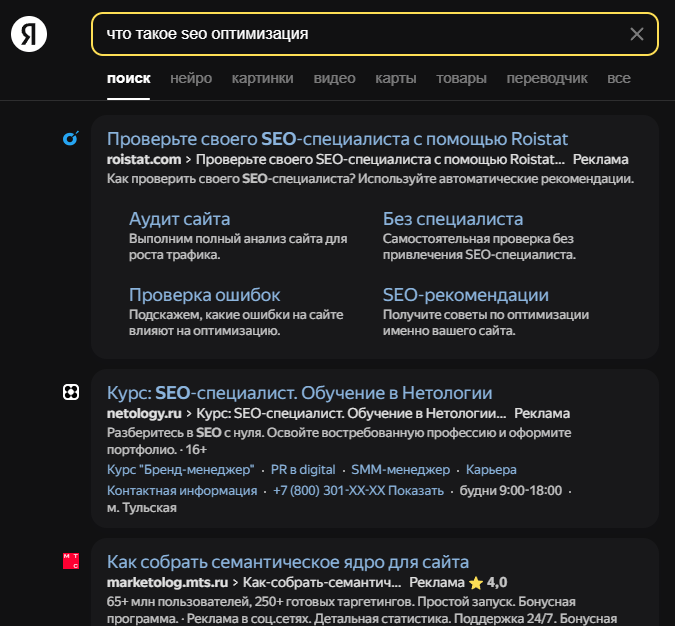Viewport: 675px width, 626px height.
Task: Switch to the 'видео' tab
Action: point(334,78)
